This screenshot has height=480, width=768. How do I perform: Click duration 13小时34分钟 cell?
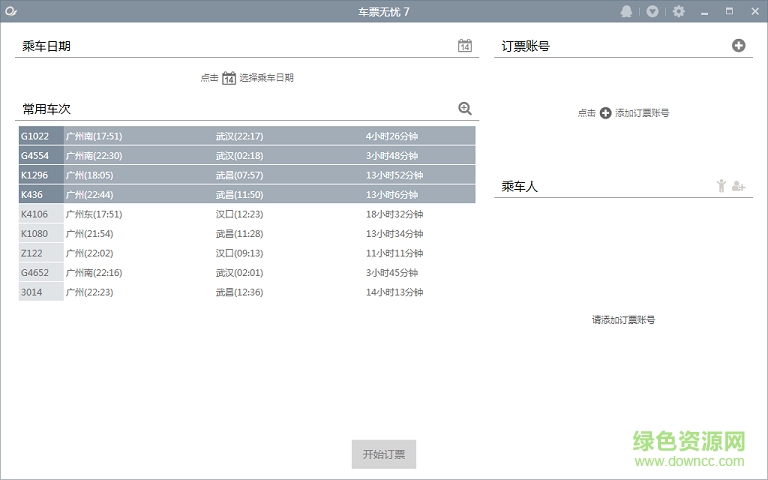(394, 234)
